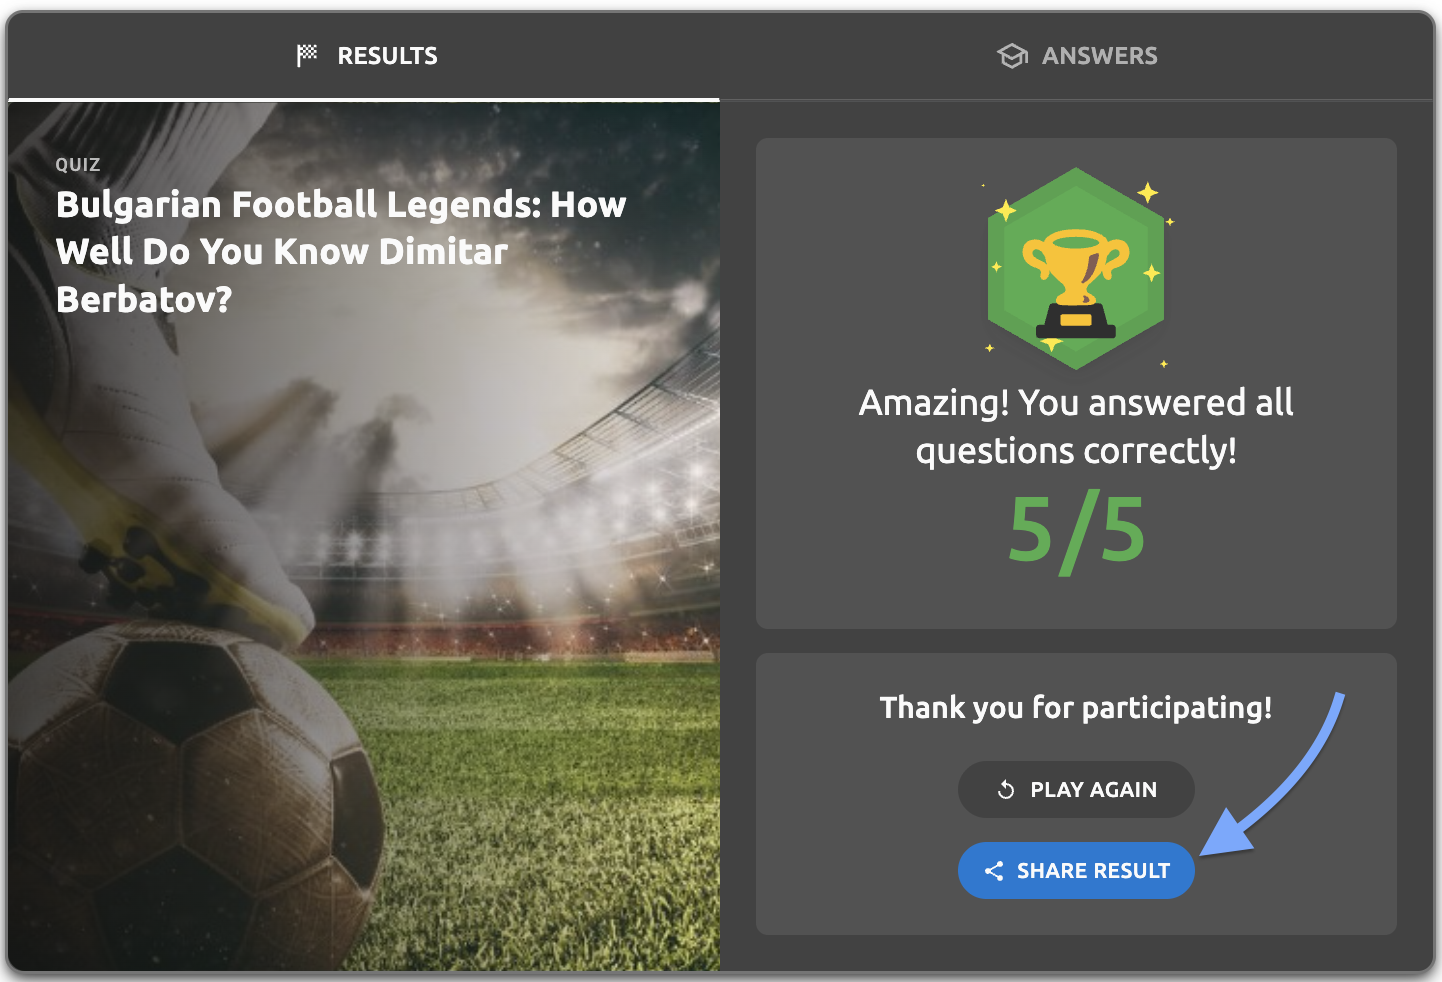Image resolution: width=1442 pixels, height=982 pixels.
Task: Click the circular replay arrow icon
Action: tap(1006, 790)
